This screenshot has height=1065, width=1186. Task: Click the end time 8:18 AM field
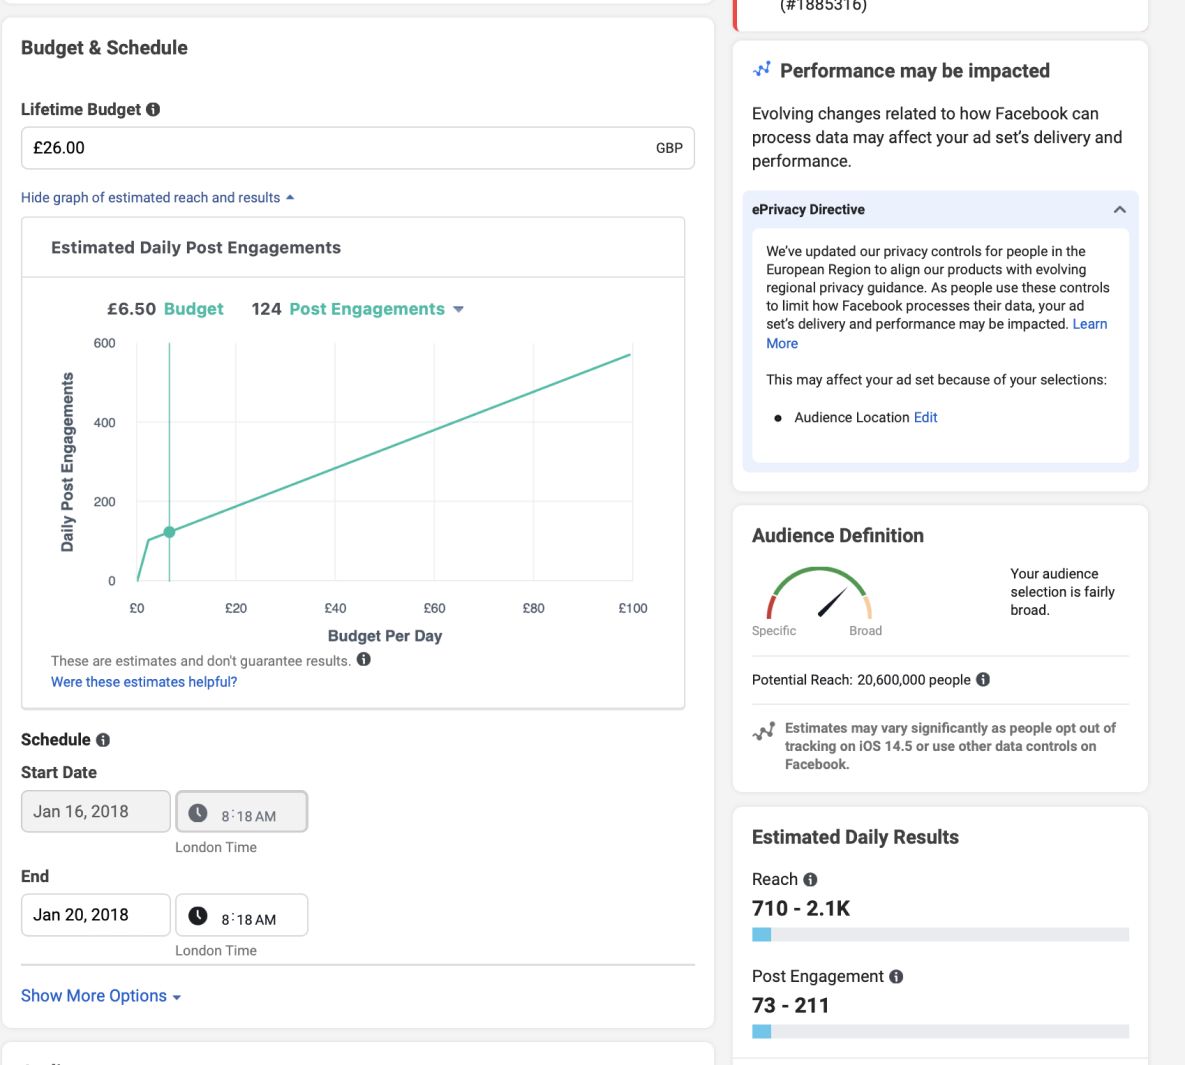click(x=250, y=919)
